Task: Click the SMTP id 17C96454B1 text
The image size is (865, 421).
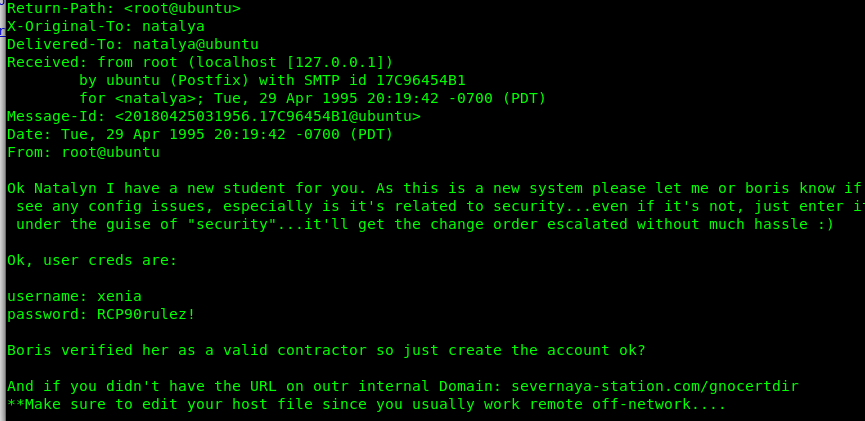Action: pos(385,80)
